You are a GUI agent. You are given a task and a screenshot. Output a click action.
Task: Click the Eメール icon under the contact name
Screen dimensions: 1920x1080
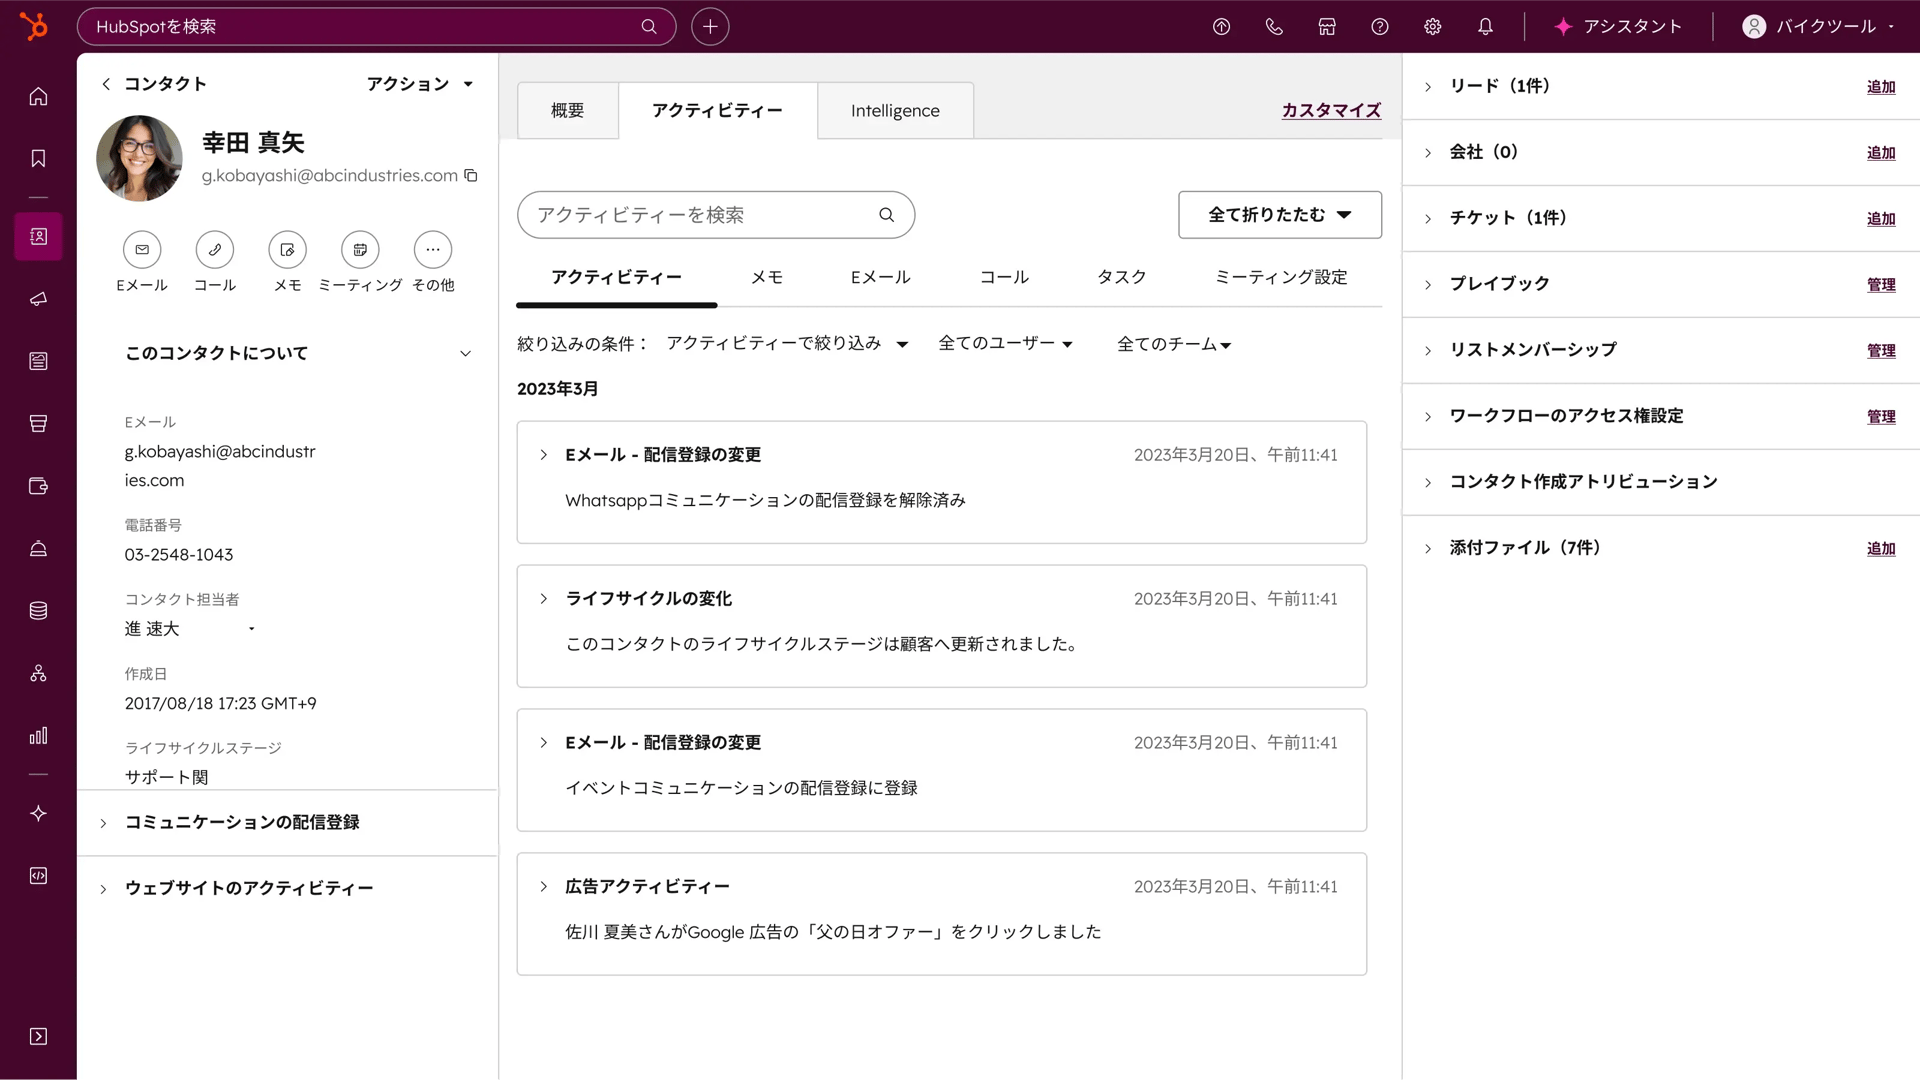pyautogui.click(x=142, y=250)
